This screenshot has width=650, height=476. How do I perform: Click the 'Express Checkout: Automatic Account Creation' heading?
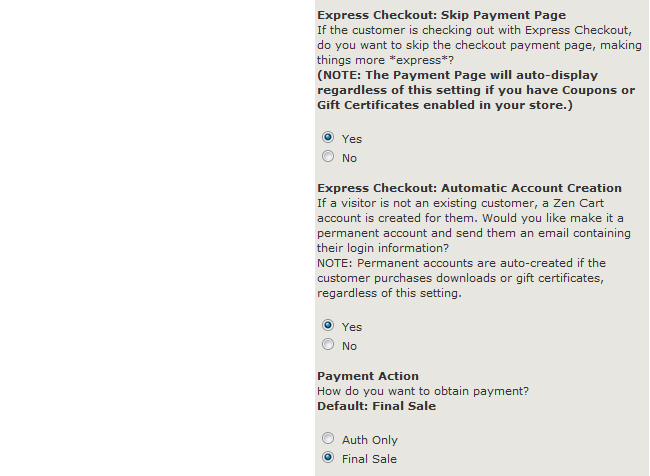click(x=469, y=188)
